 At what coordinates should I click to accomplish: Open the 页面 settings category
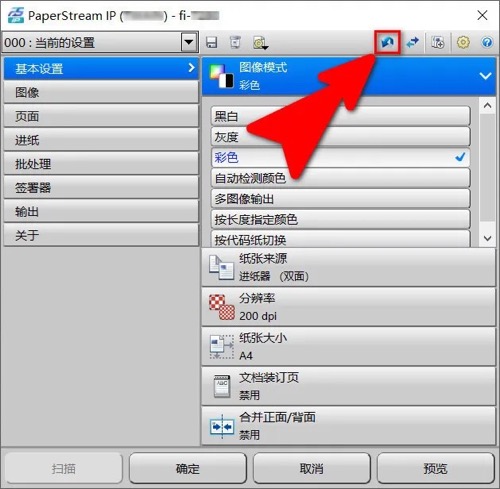[x=101, y=116]
